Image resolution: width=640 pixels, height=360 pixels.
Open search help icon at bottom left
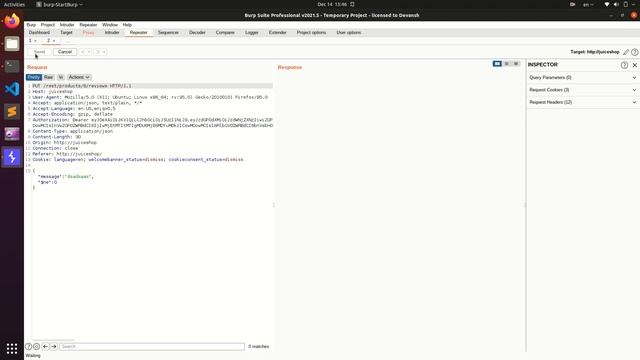pos(29,346)
